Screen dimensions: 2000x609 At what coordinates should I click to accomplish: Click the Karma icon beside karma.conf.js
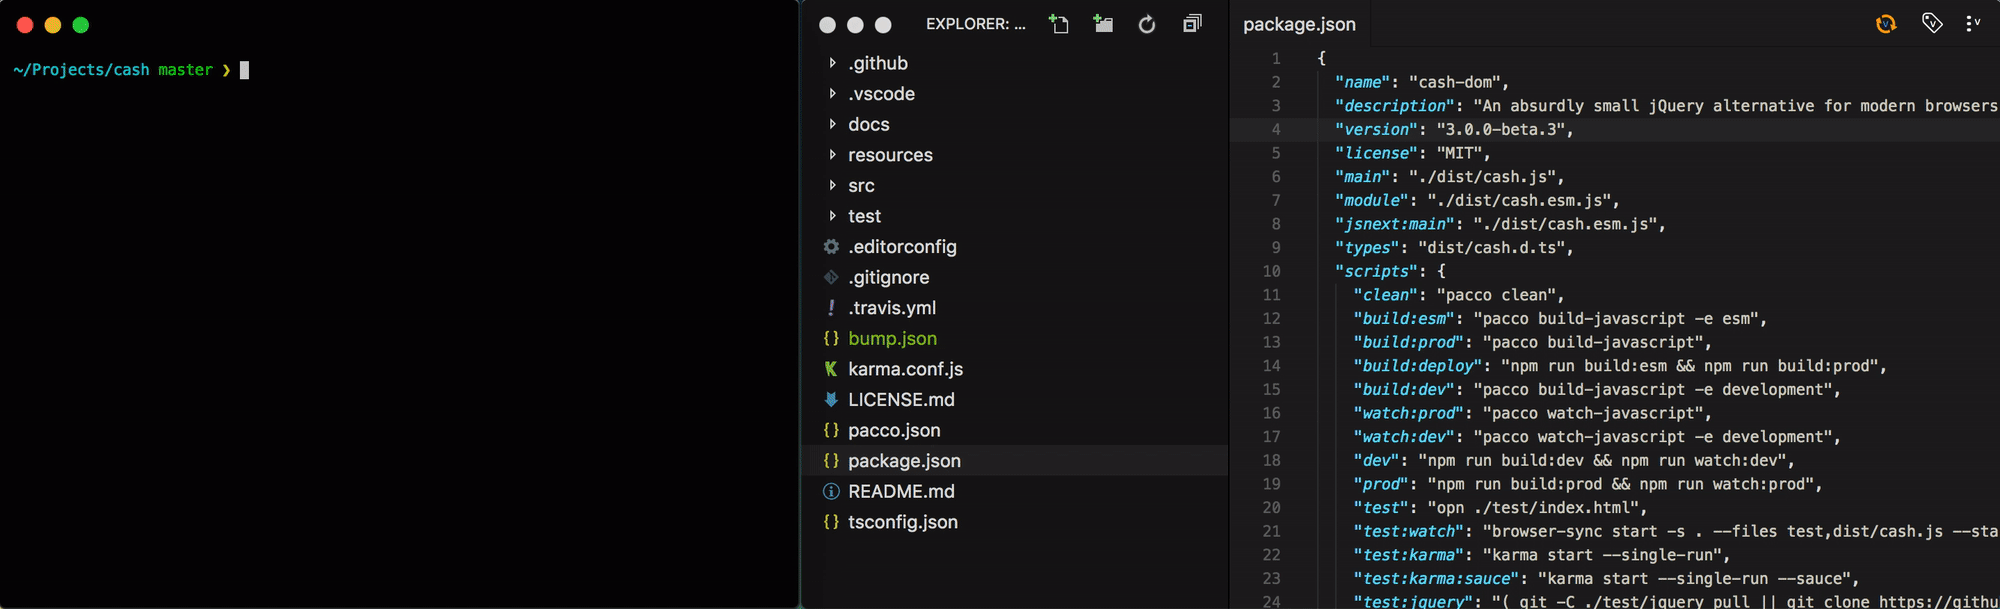pyautogui.click(x=831, y=369)
